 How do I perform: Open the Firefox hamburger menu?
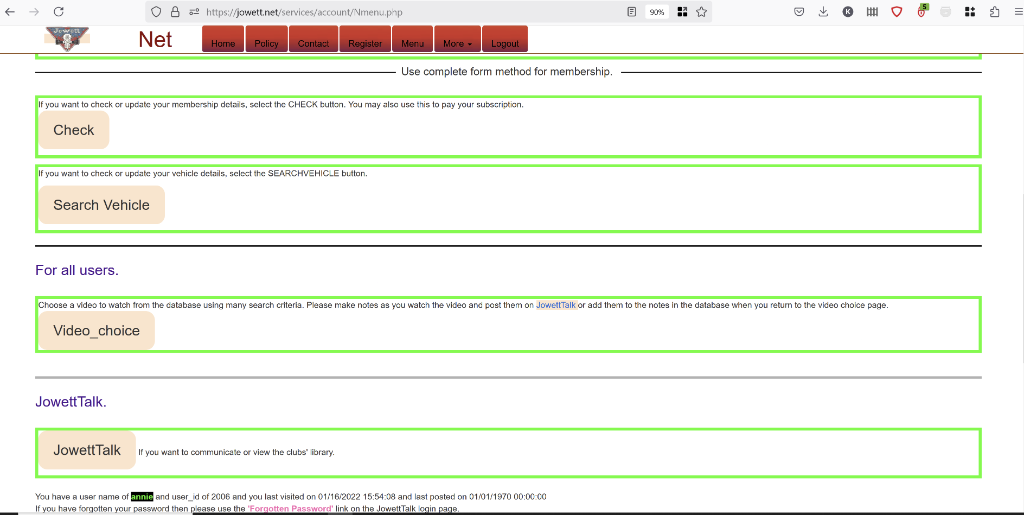pos(1018,12)
